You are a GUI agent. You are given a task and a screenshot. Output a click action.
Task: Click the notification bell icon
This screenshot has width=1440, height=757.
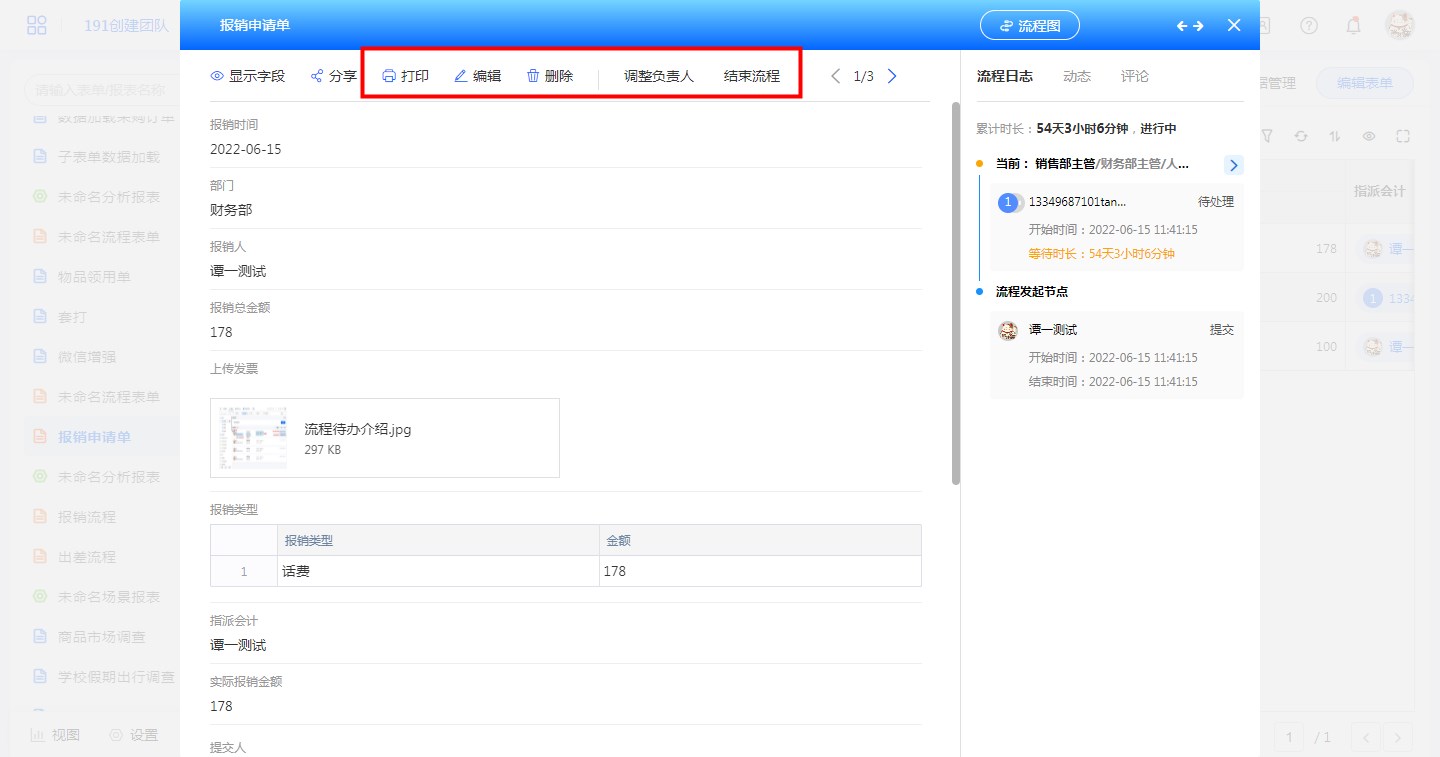coord(1353,26)
